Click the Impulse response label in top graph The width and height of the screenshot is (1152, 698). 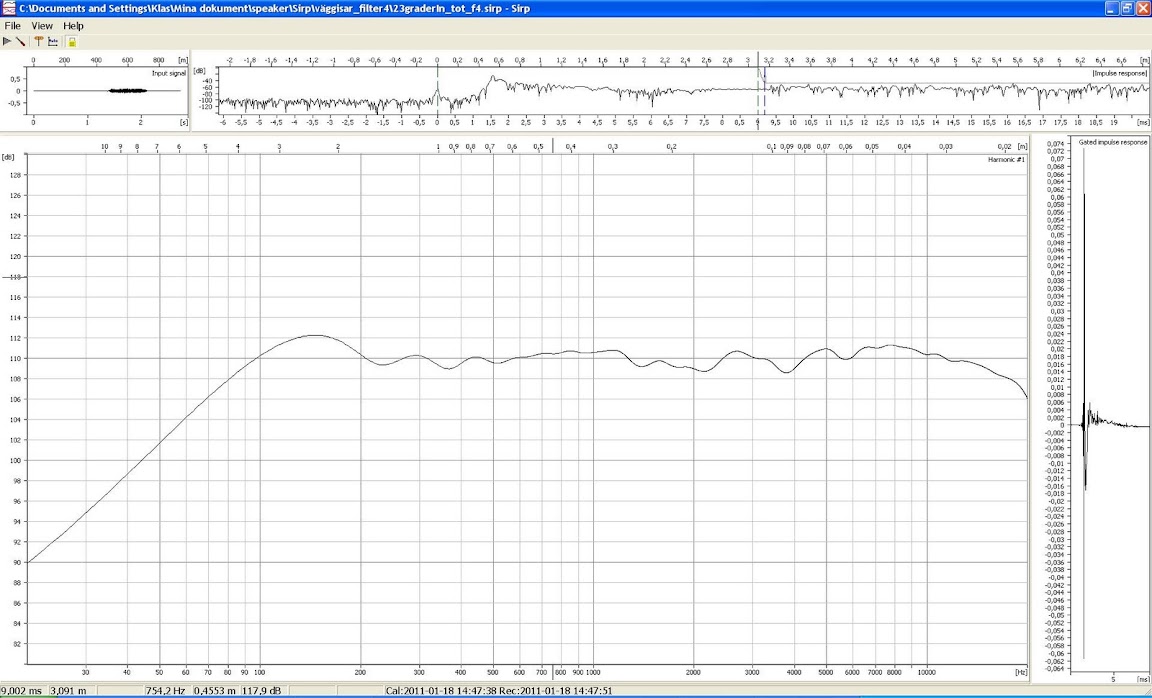point(1119,73)
